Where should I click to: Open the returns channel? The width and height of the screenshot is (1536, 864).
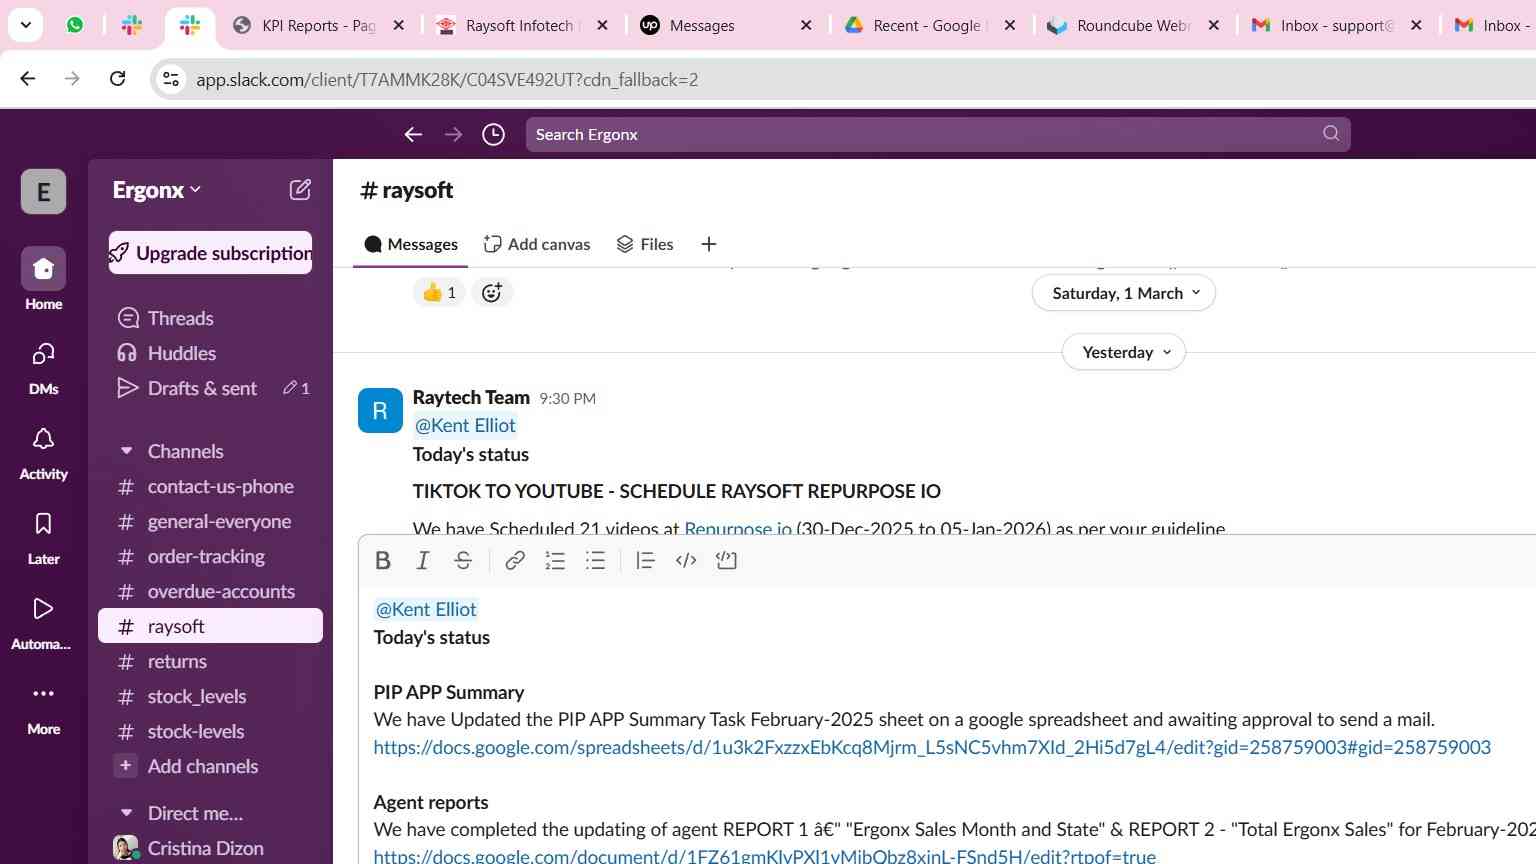tap(177, 661)
